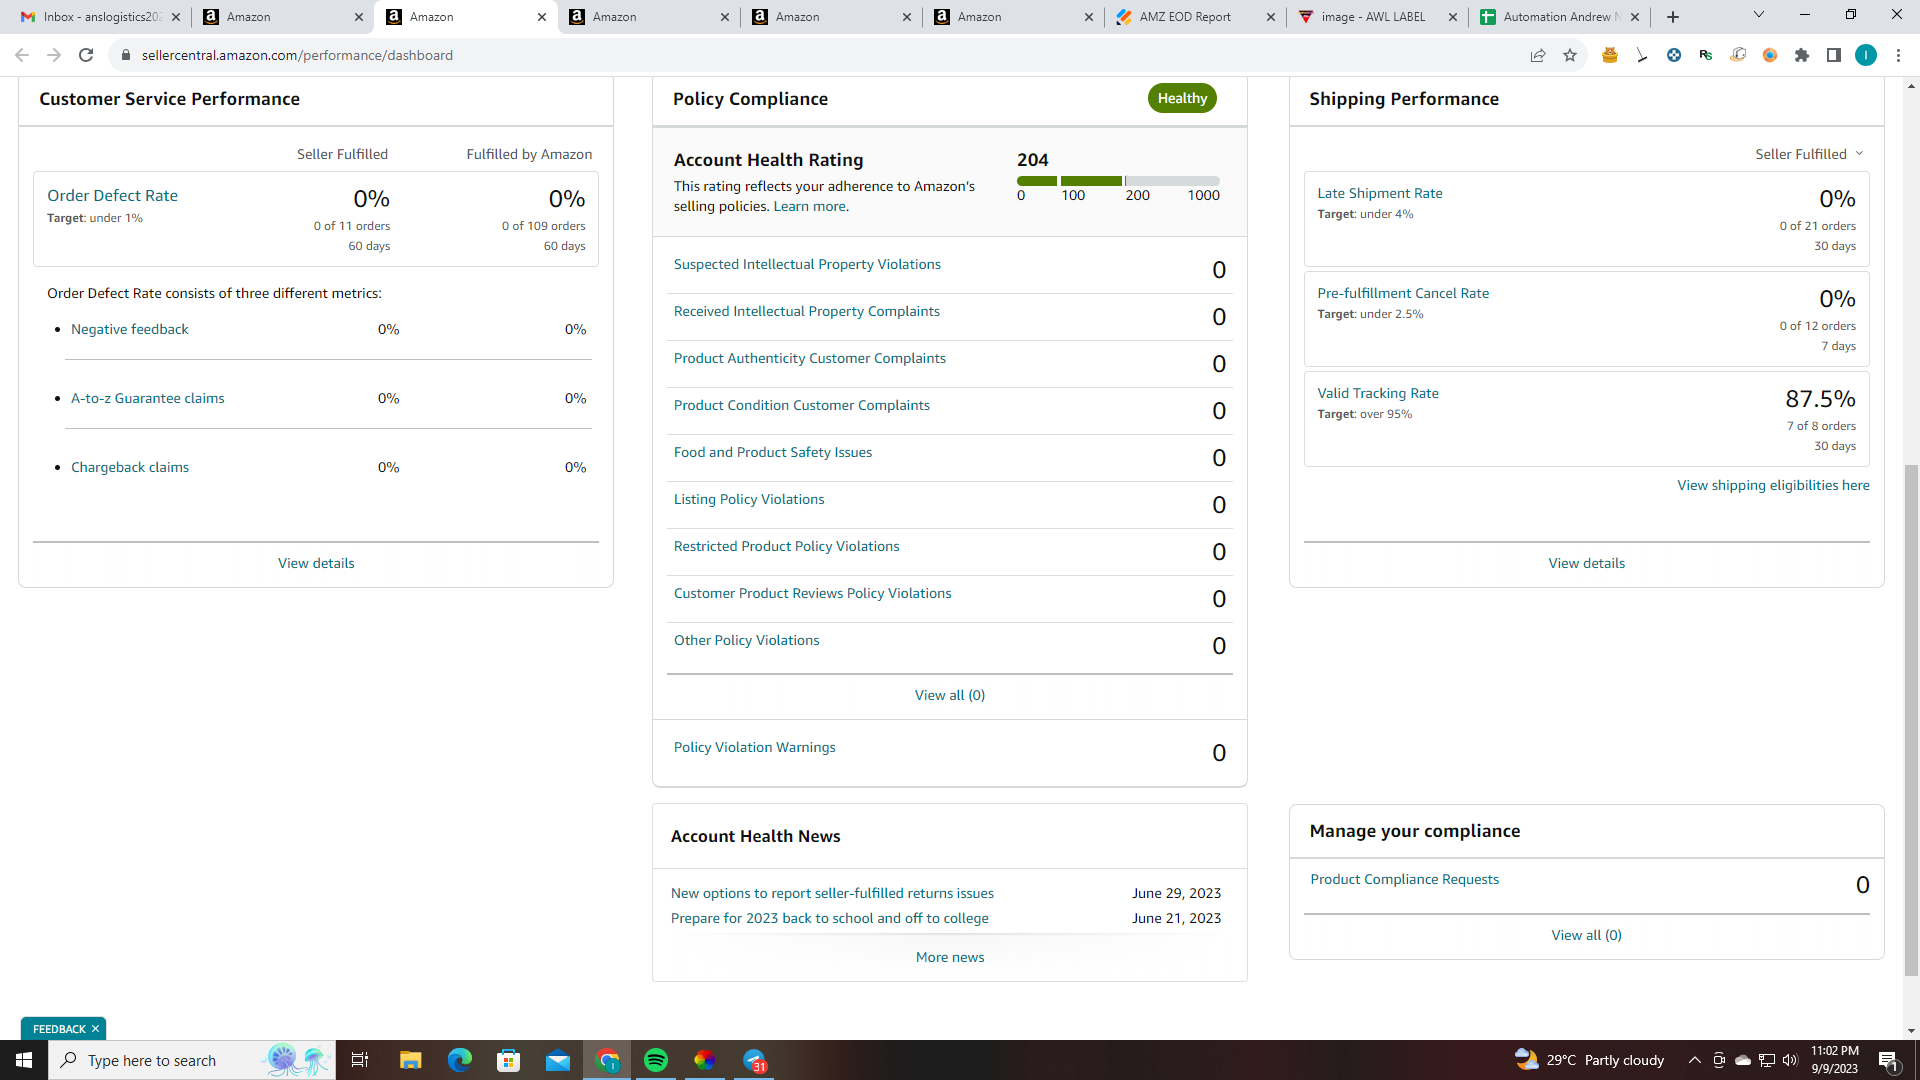
Task: Open the Chrome extensions puzzle icon
Action: (1802, 55)
